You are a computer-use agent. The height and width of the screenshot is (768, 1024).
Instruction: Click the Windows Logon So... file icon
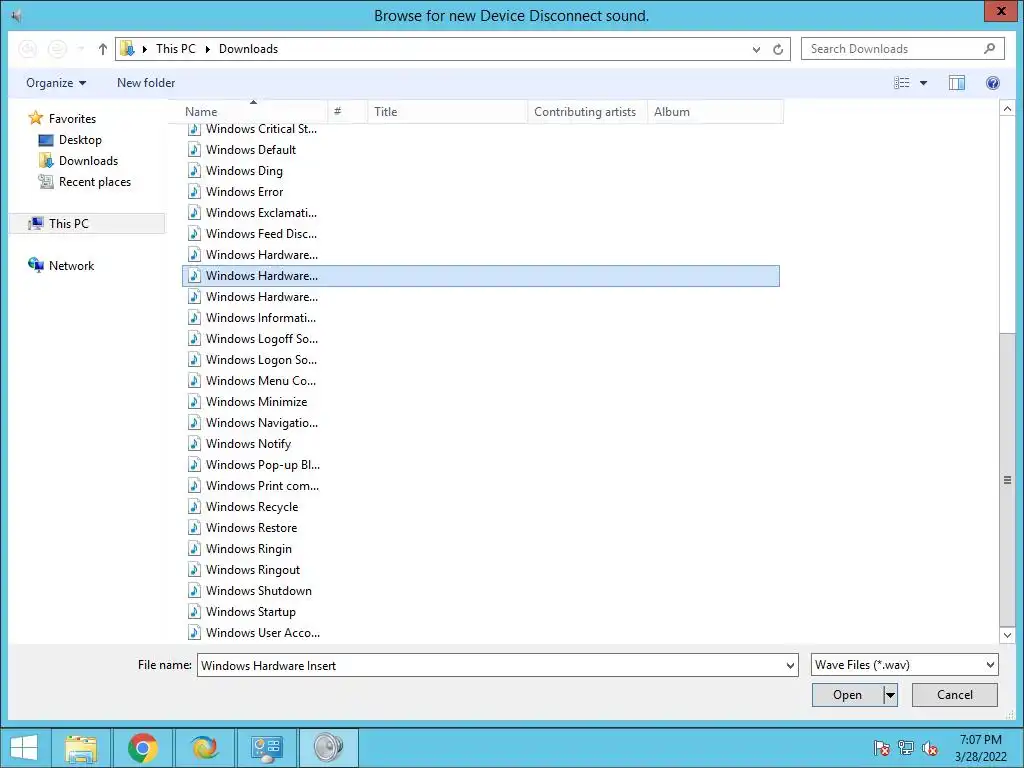(x=194, y=360)
